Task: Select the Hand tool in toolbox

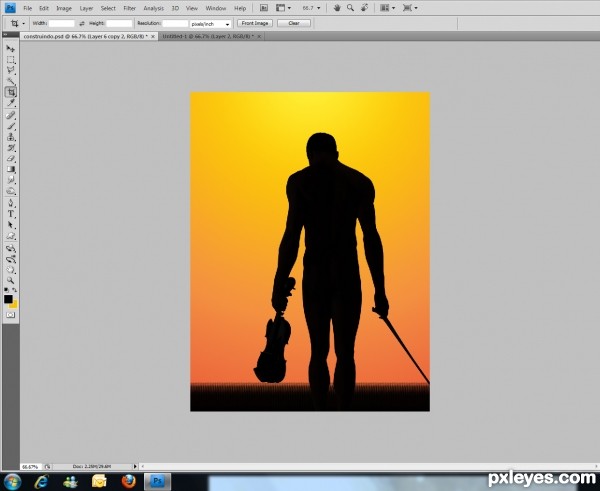Action: coord(10,270)
